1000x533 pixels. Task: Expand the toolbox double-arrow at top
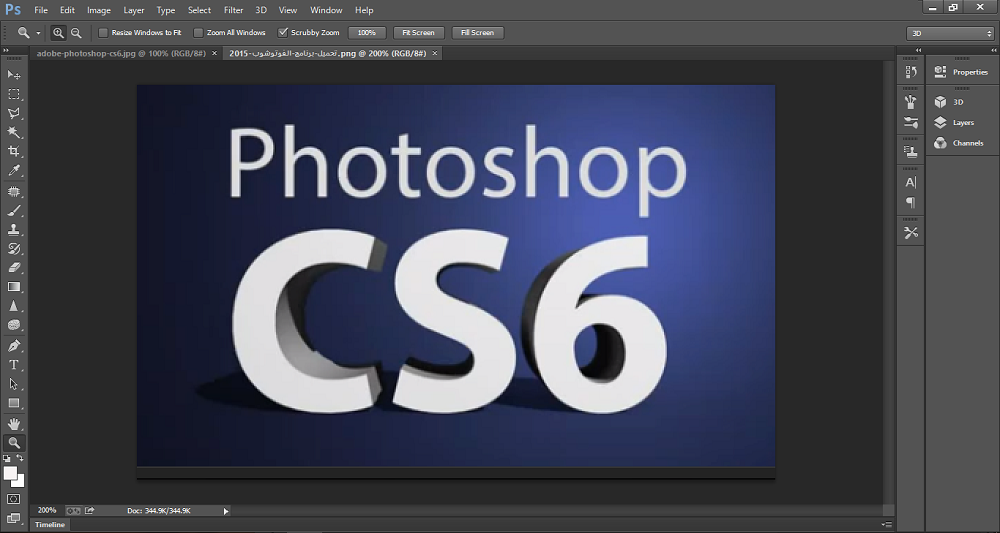[x=6, y=50]
